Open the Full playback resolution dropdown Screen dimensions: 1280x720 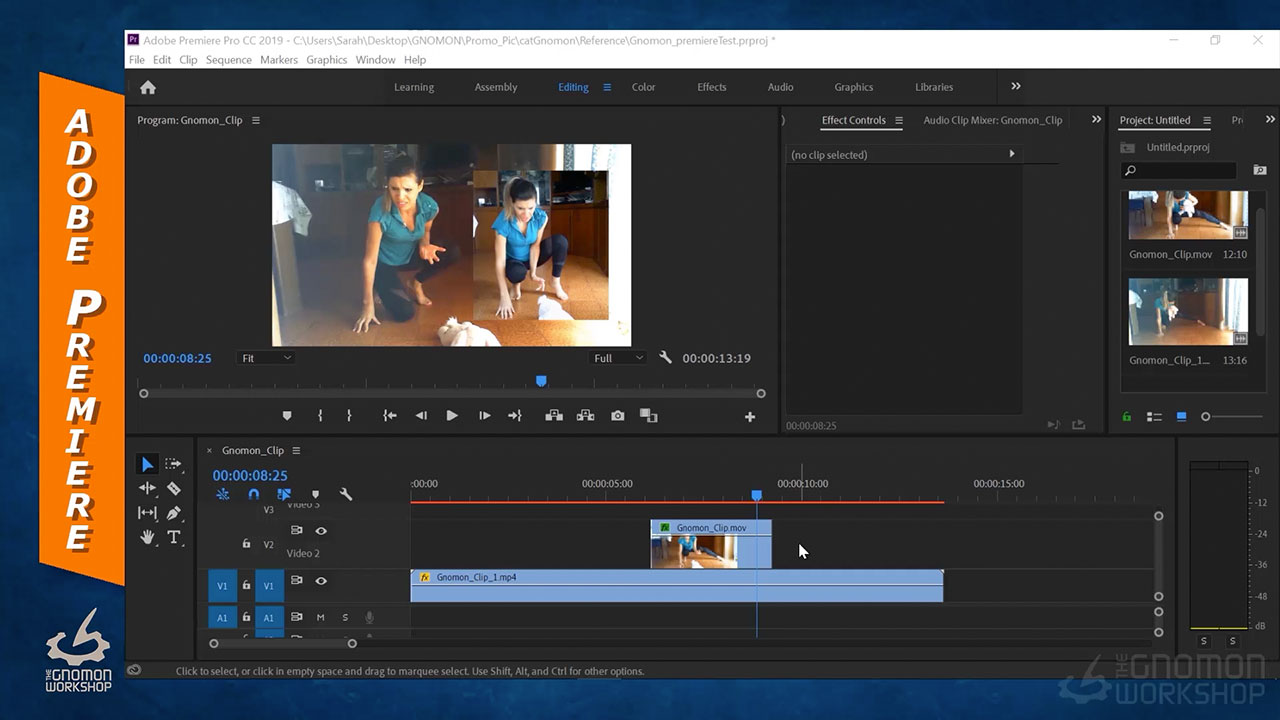tap(619, 358)
